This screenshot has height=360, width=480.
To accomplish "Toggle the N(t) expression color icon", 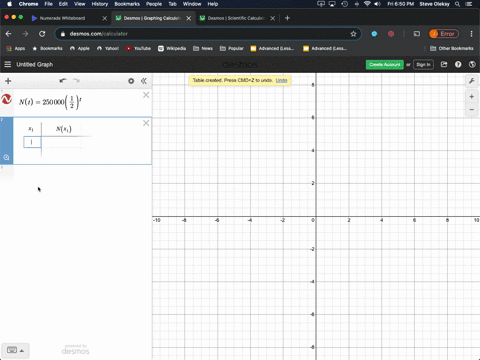I will click(7, 99).
